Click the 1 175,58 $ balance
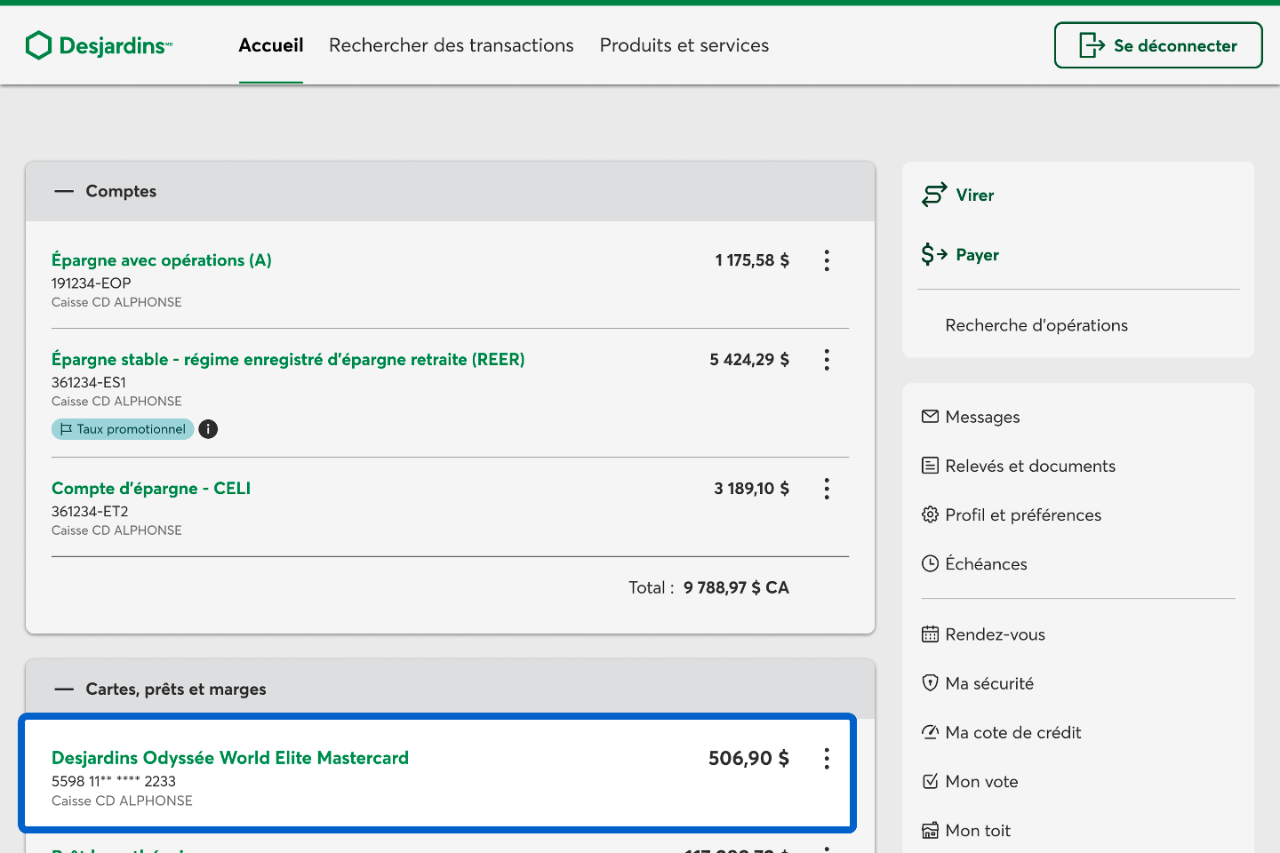 click(x=752, y=260)
